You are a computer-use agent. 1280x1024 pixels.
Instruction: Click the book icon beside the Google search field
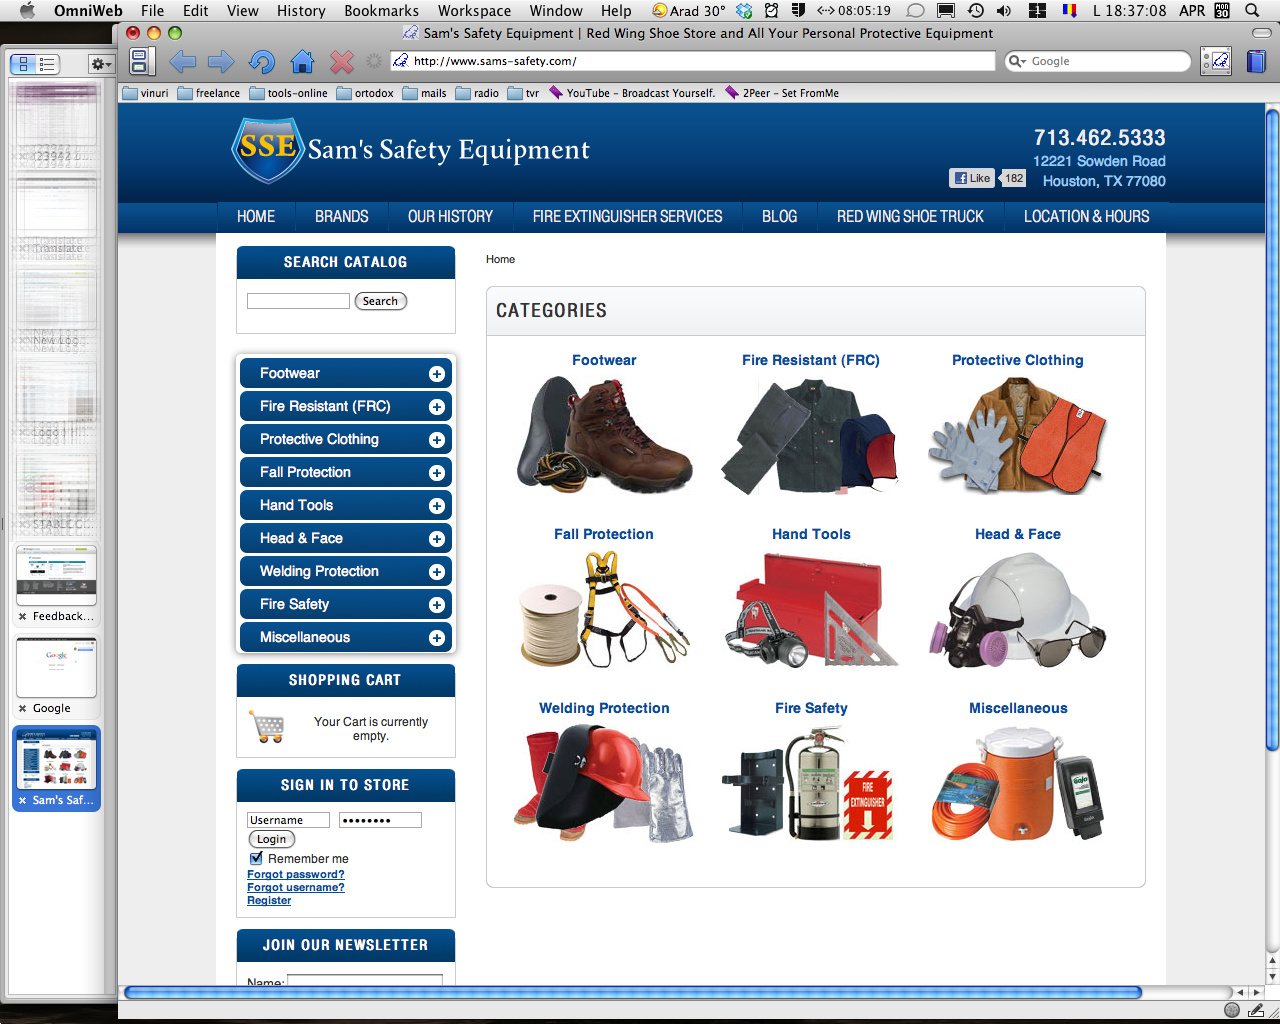coord(1256,61)
